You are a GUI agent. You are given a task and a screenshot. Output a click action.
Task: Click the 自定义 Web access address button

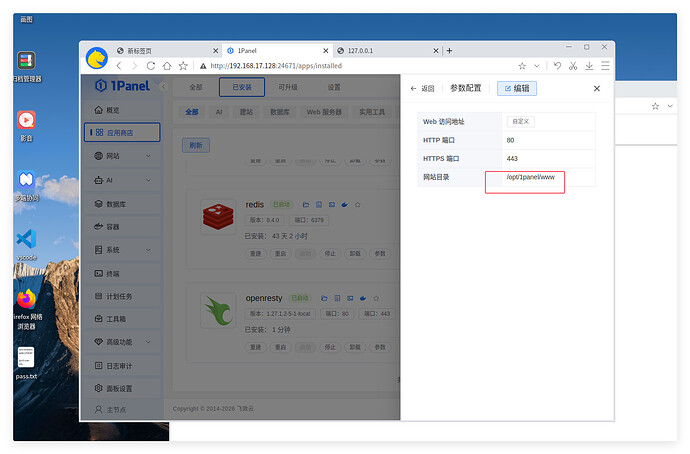[x=522, y=121]
